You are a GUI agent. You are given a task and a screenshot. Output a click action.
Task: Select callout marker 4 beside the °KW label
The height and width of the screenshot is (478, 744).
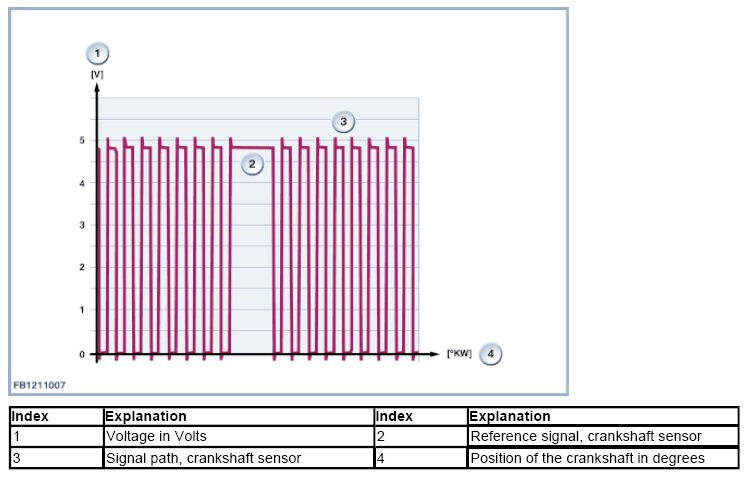pyautogui.click(x=490, y=354)
